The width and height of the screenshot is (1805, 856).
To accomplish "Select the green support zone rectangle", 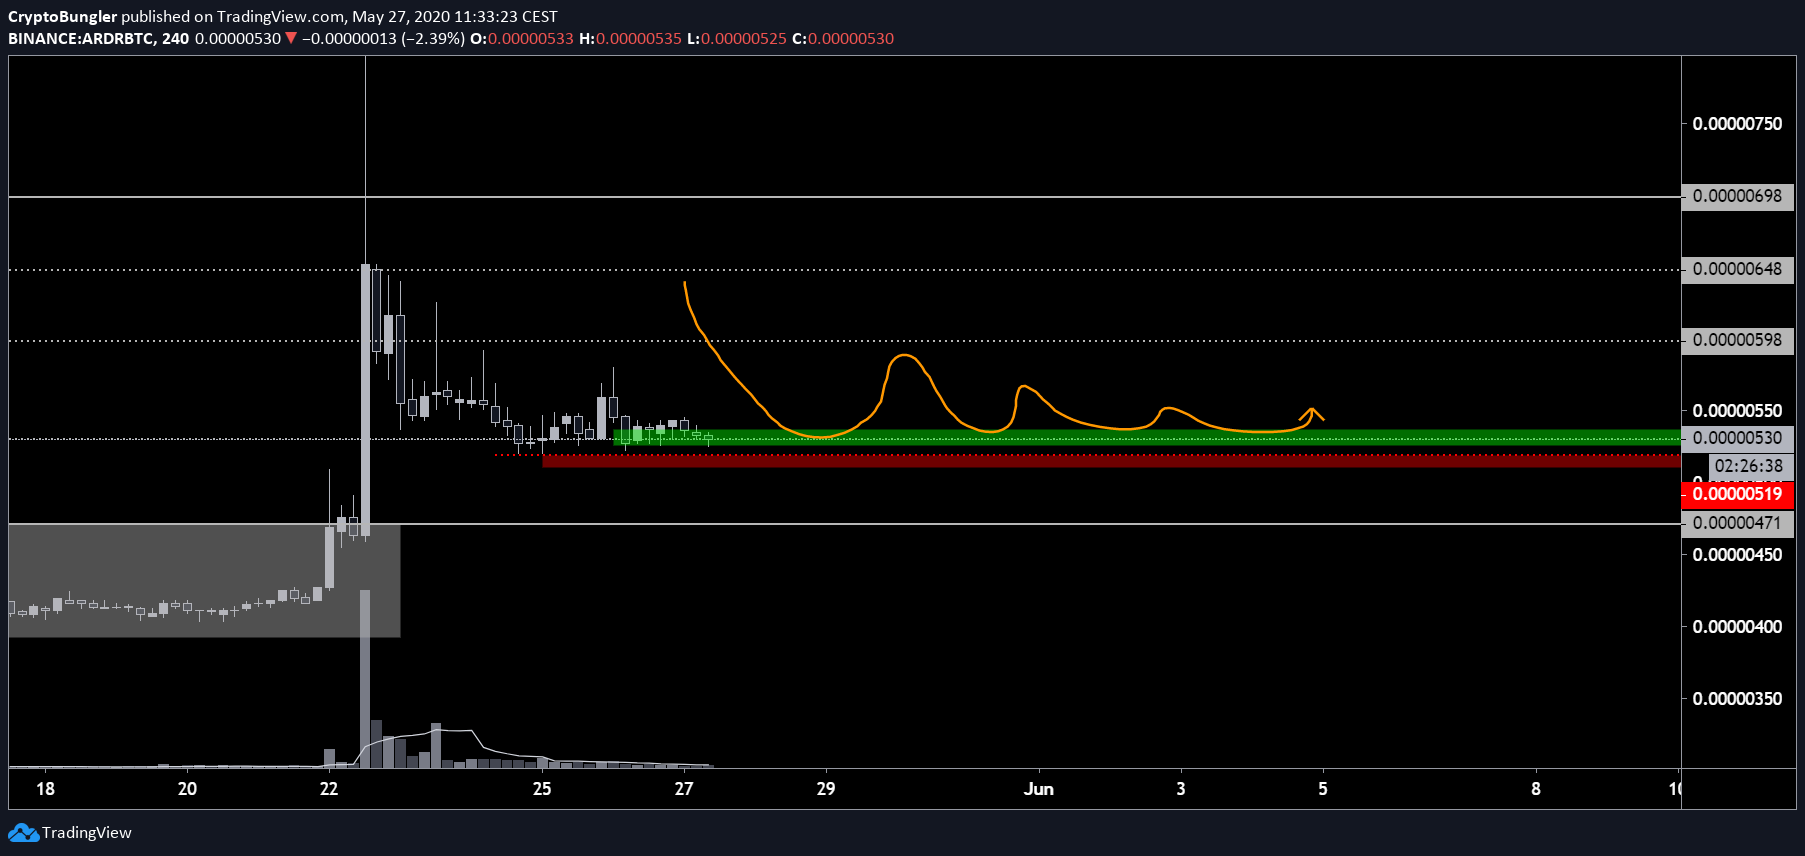I will 1147,437.
